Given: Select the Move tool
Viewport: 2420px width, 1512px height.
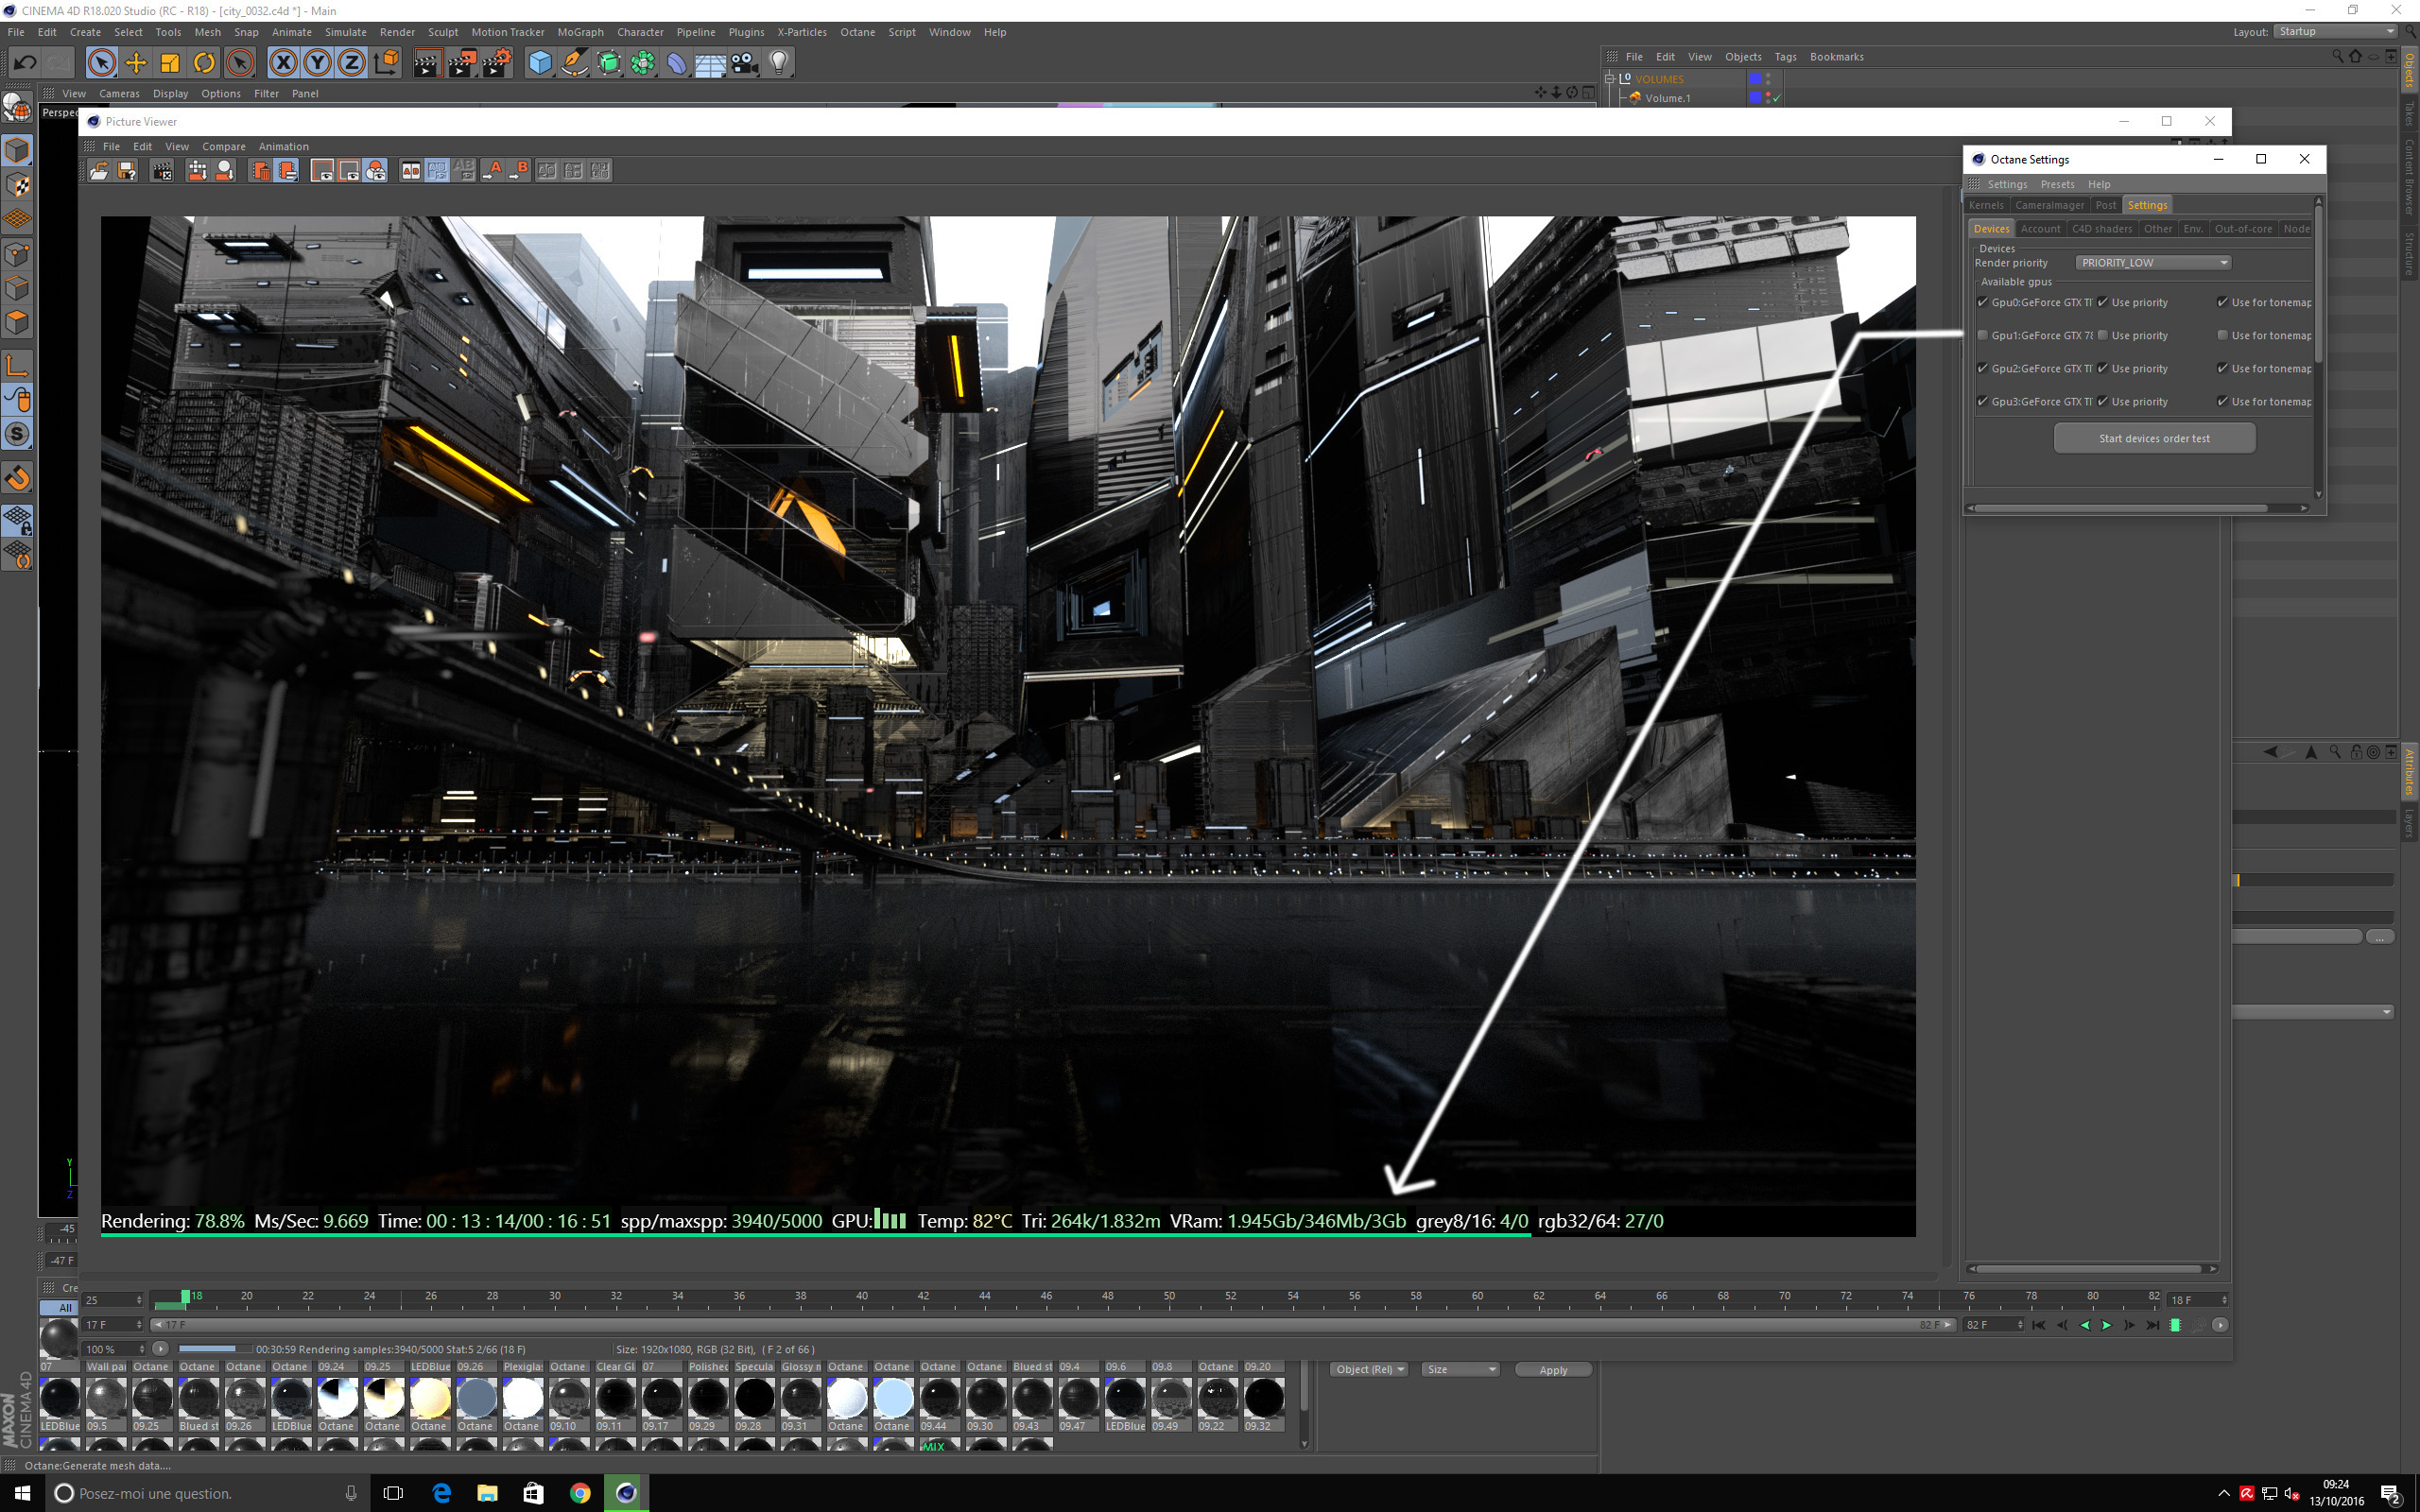Looking at the screenshot, I should tap(135, 63).
